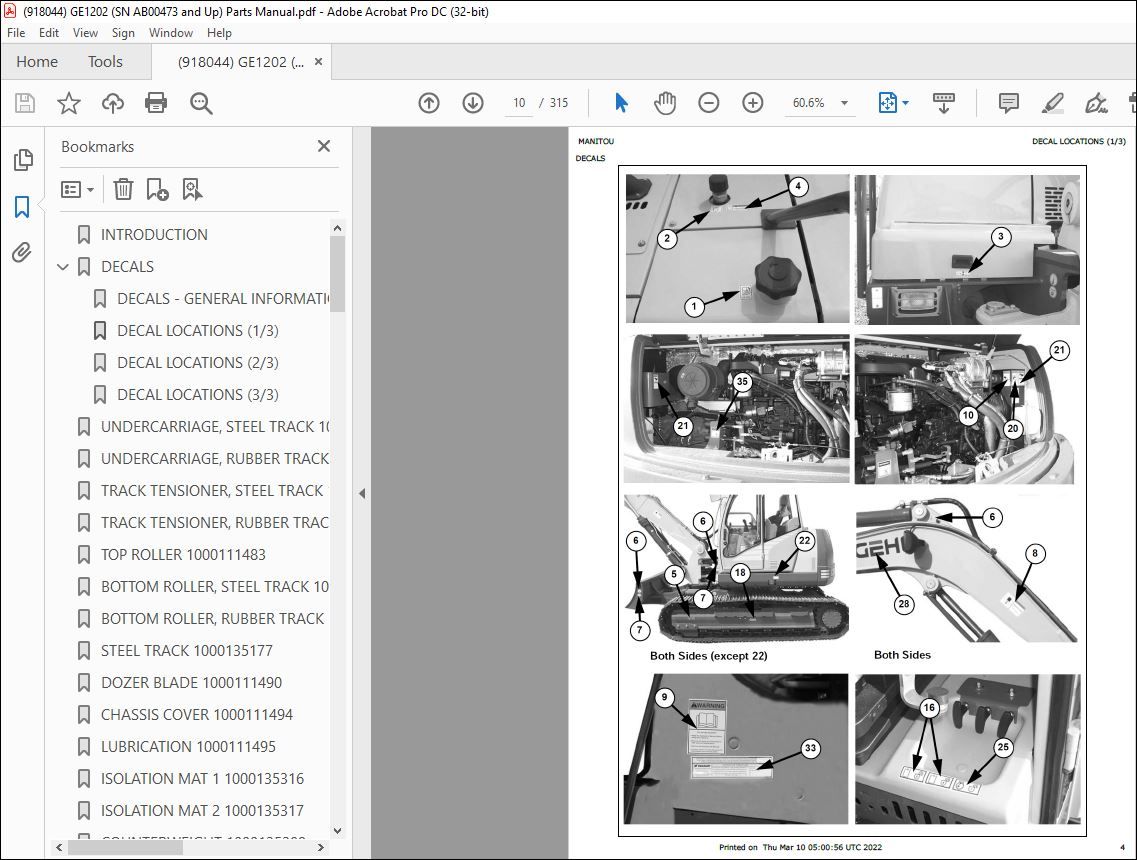
Task: Open the View menu
Action: 85,32
